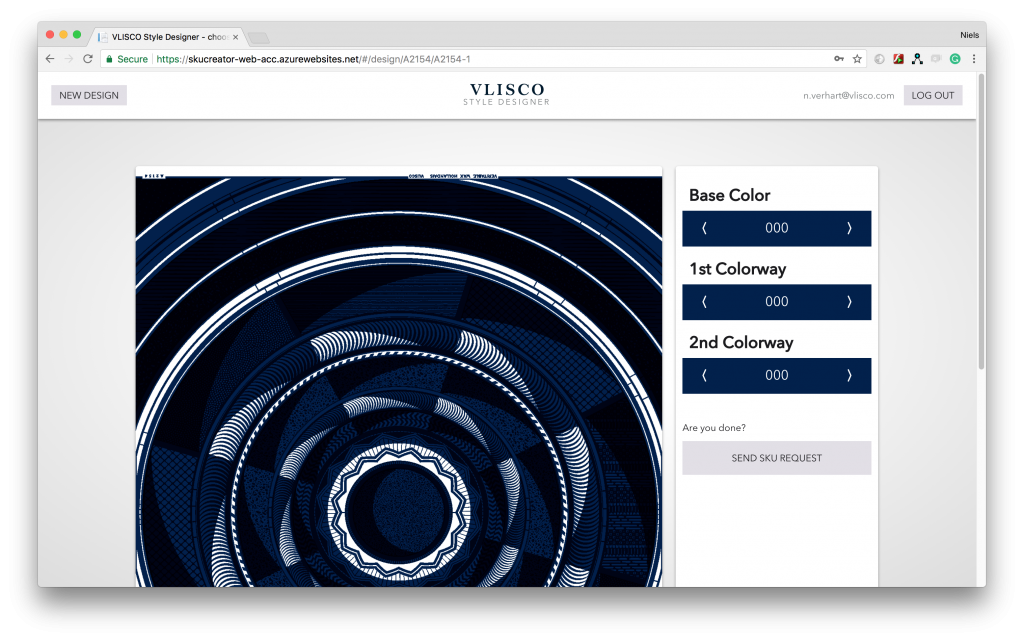This screenshot has width=1024, height=641.
Task: Click the LOG OUT button
Action: tap(933, 96)
